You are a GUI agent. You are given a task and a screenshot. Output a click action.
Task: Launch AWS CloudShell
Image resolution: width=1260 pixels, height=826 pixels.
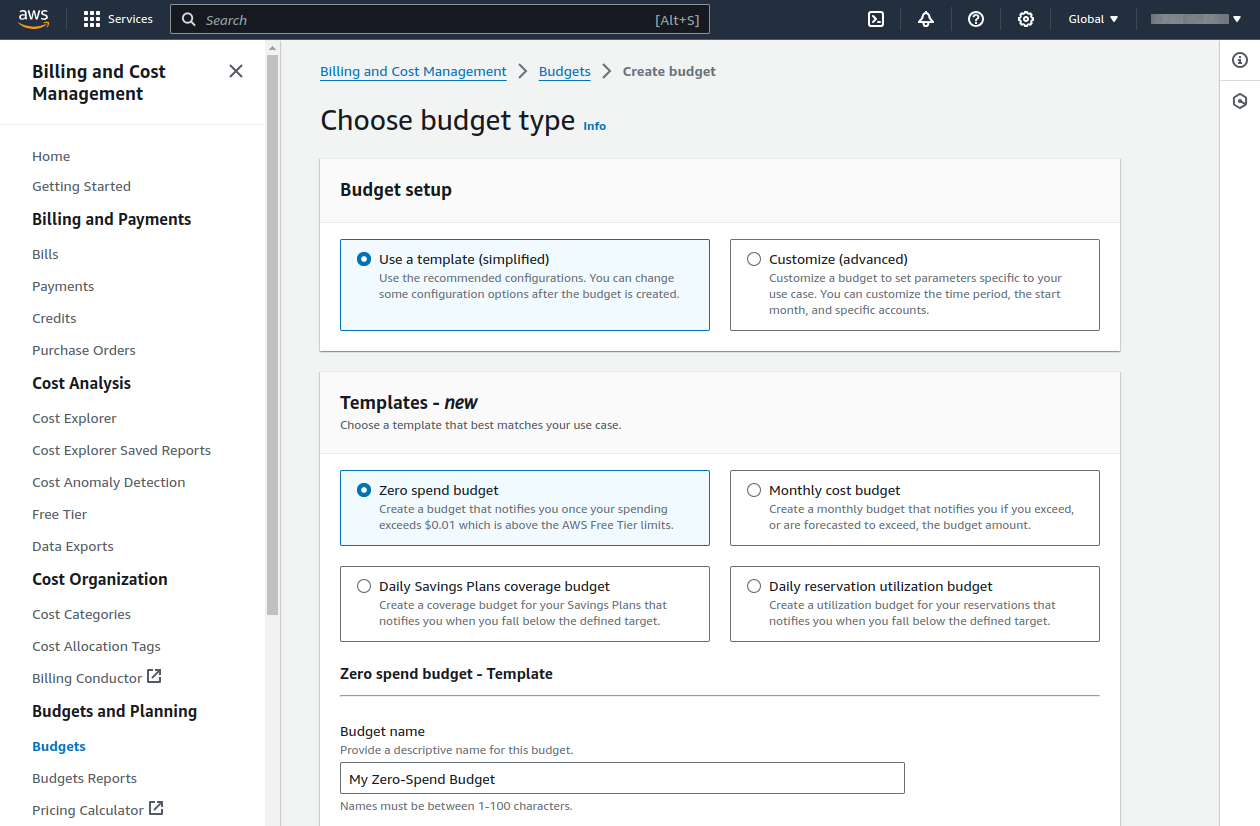click(x=875, y=18)
